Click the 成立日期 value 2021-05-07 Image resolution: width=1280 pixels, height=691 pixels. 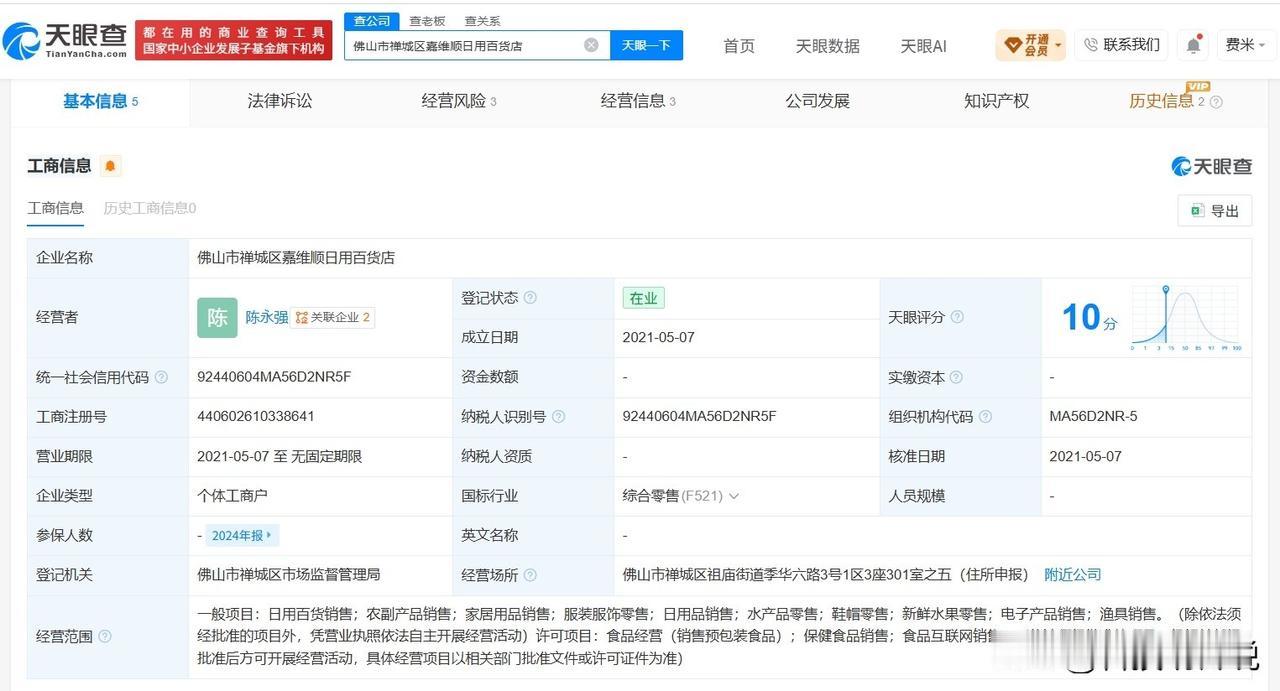tap(658, 337)
